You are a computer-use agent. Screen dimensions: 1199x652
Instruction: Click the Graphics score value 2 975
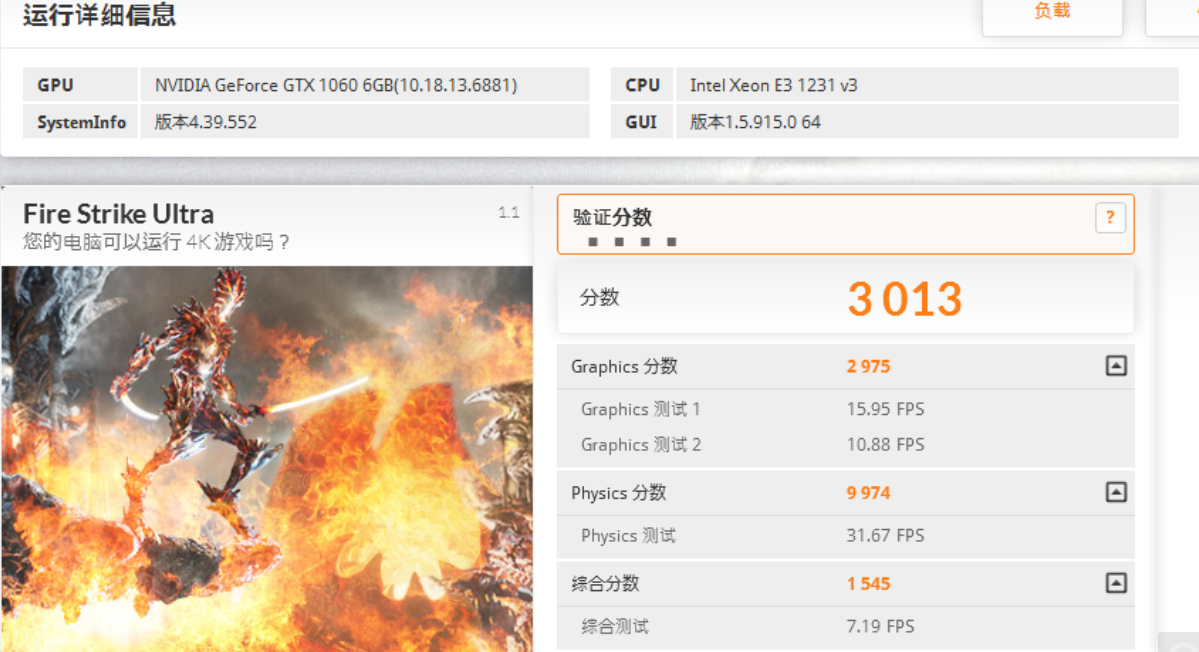click(x=868, y=367)
